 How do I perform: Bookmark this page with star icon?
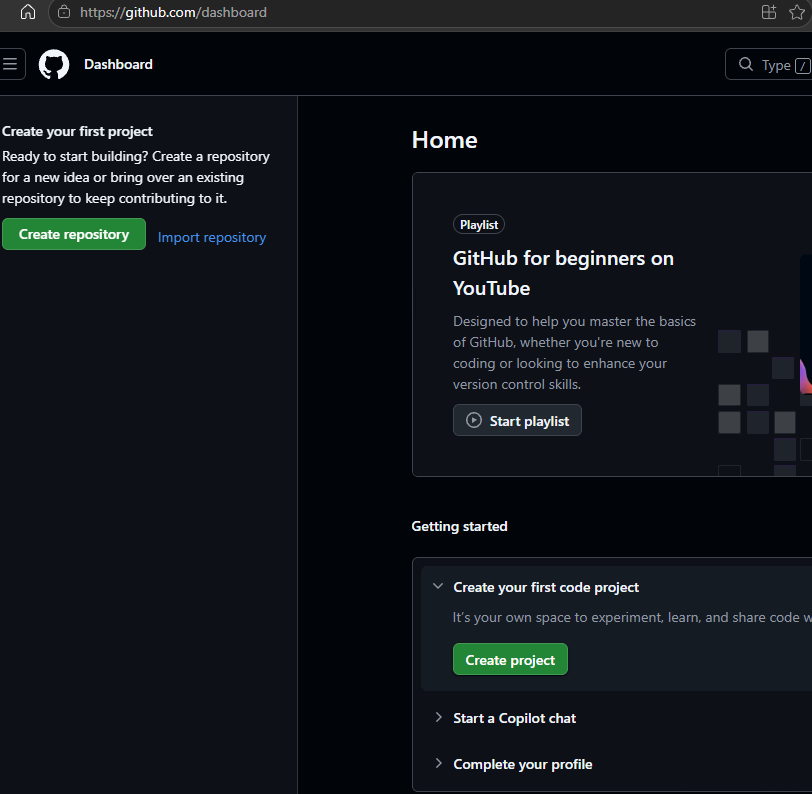796,12
